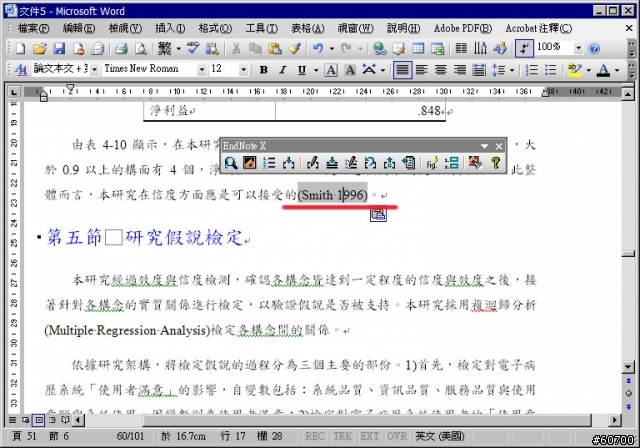Open EndNote Cite While You Write preferences
This screenshot has width=640, height=448.
(x=475, y=163)
